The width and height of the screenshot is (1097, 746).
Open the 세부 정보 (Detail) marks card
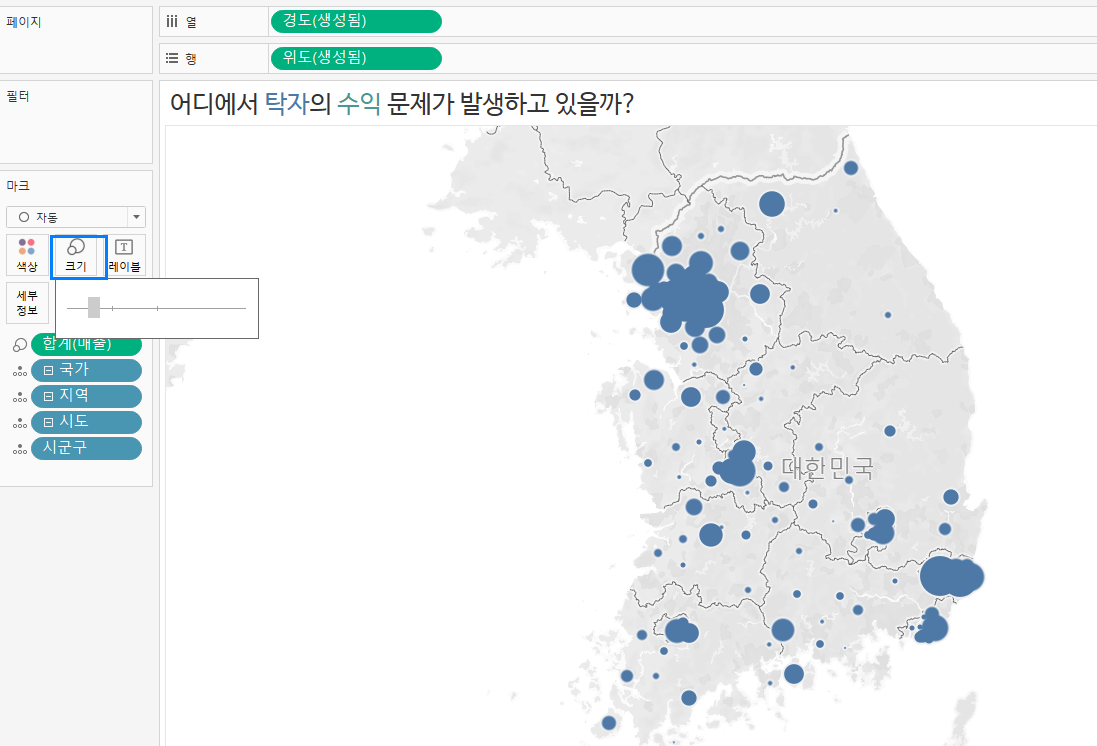tap(27, 303)
